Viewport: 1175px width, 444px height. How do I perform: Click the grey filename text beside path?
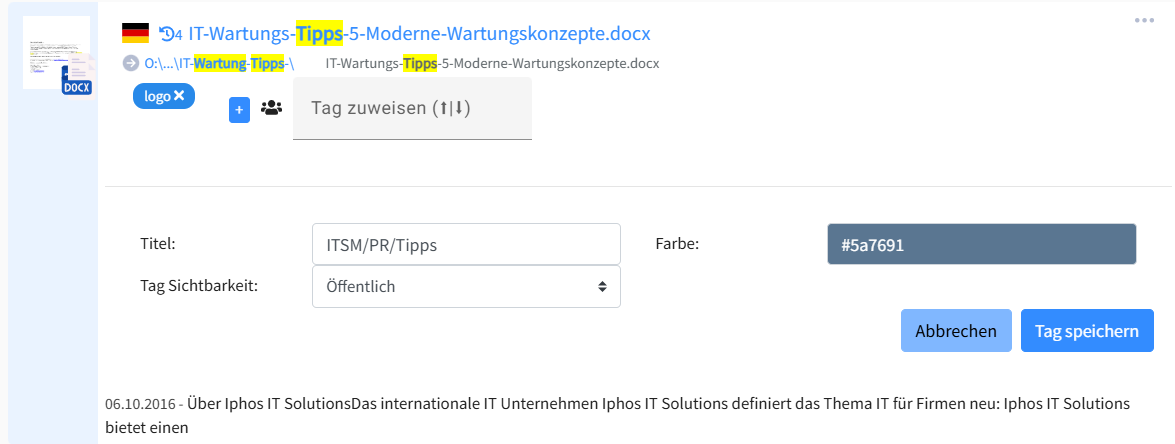click(x=492, y=64)
